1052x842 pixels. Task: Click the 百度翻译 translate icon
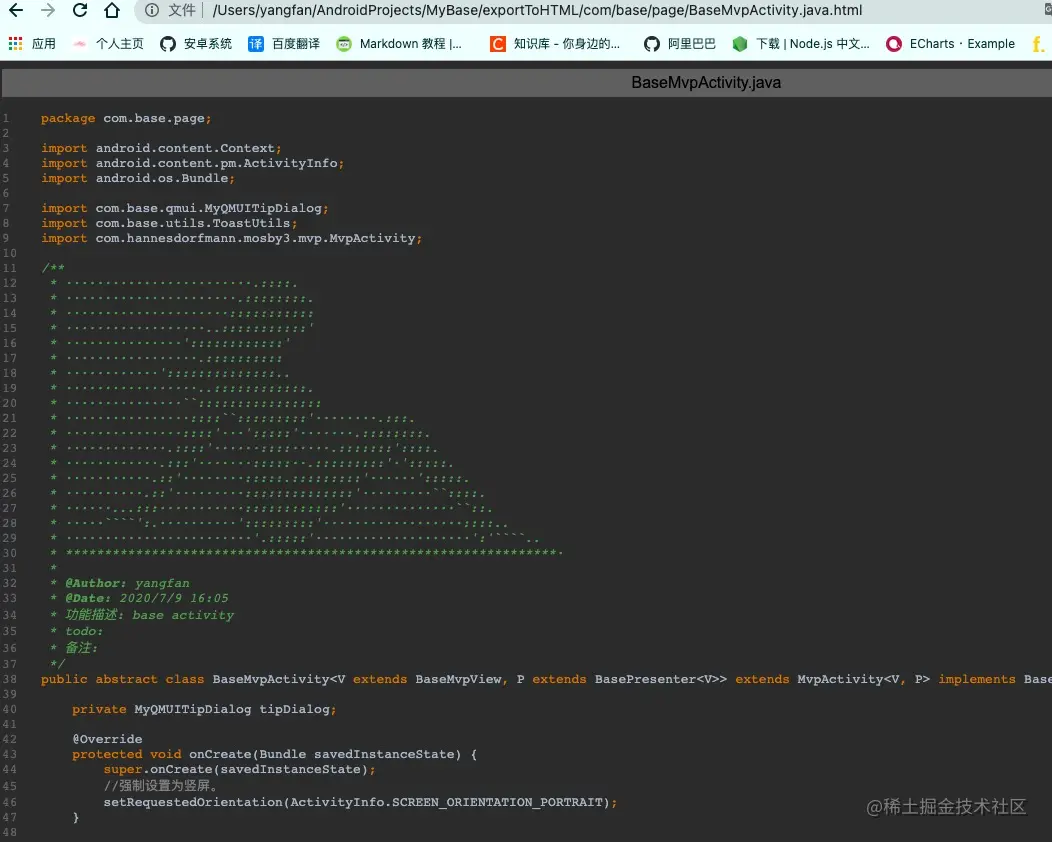(256, 44)
